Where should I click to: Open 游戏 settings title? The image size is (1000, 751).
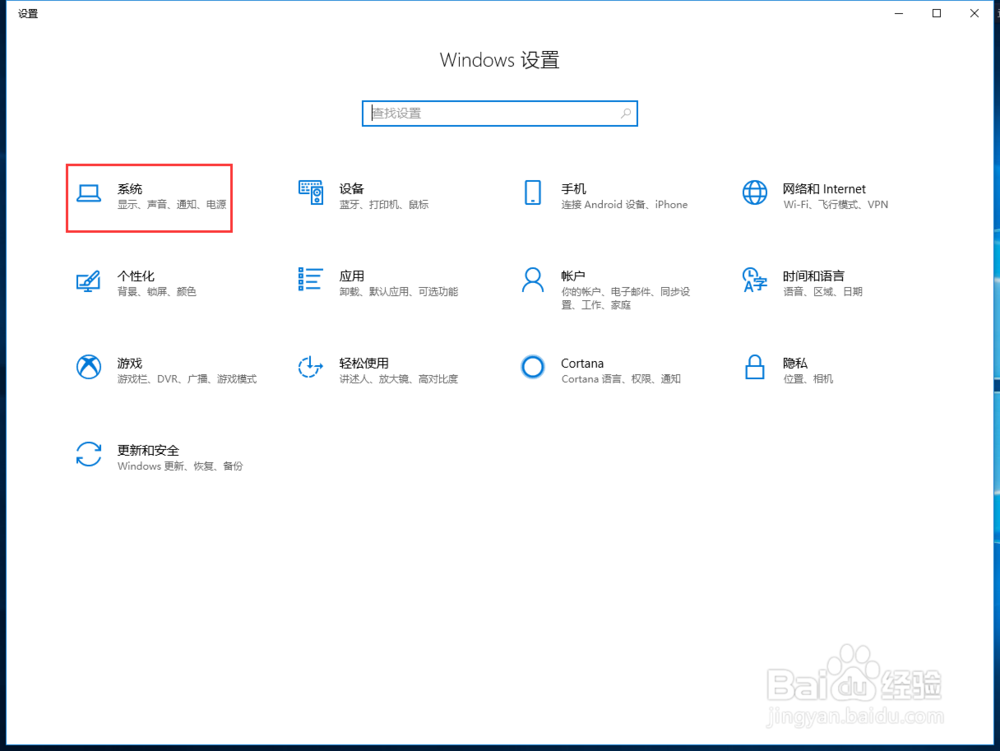coord(129,363)
